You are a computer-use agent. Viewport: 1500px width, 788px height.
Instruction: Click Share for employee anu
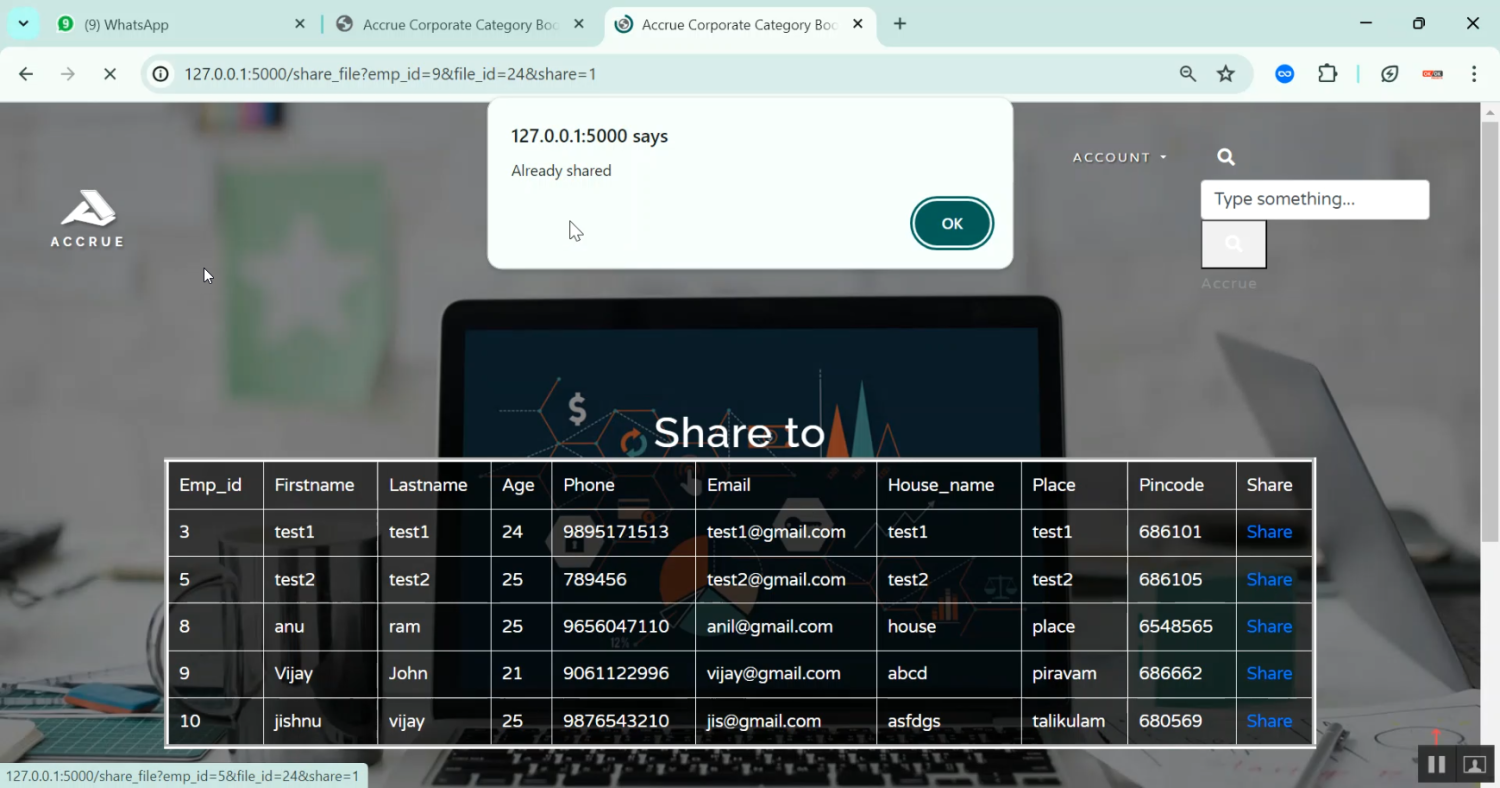pos(1269,626)
